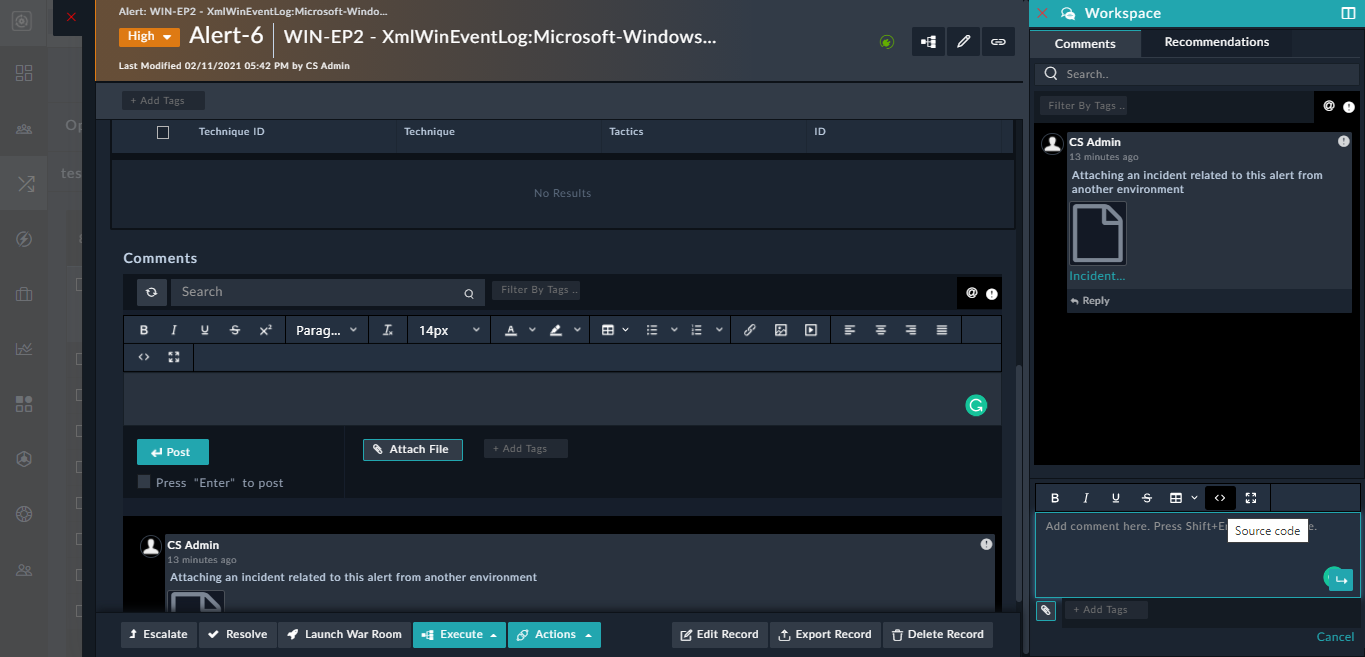Click inside the comments Search field

pyautogui.click(x=320, y=291)
